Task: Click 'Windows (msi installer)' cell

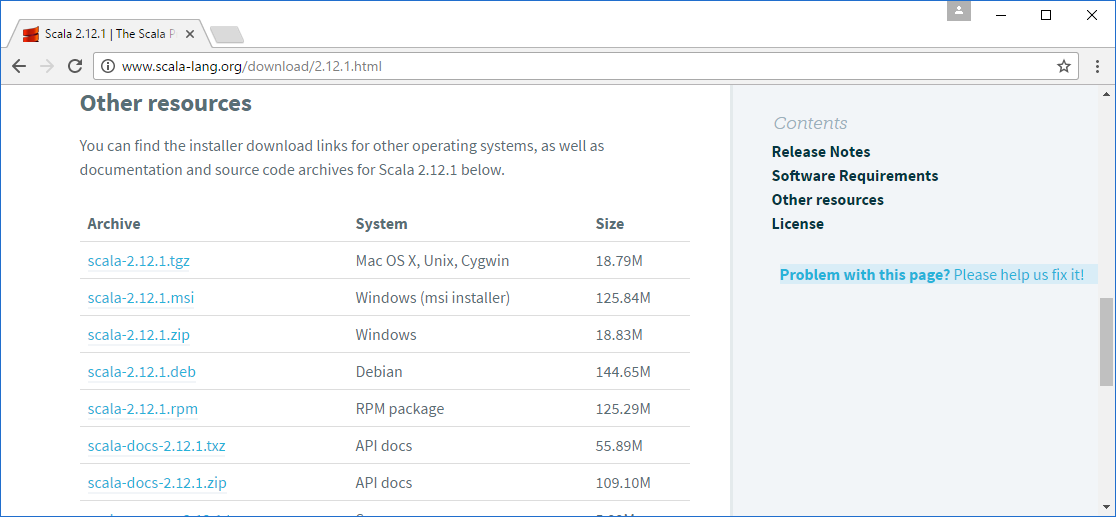Action: click(433, 298)
